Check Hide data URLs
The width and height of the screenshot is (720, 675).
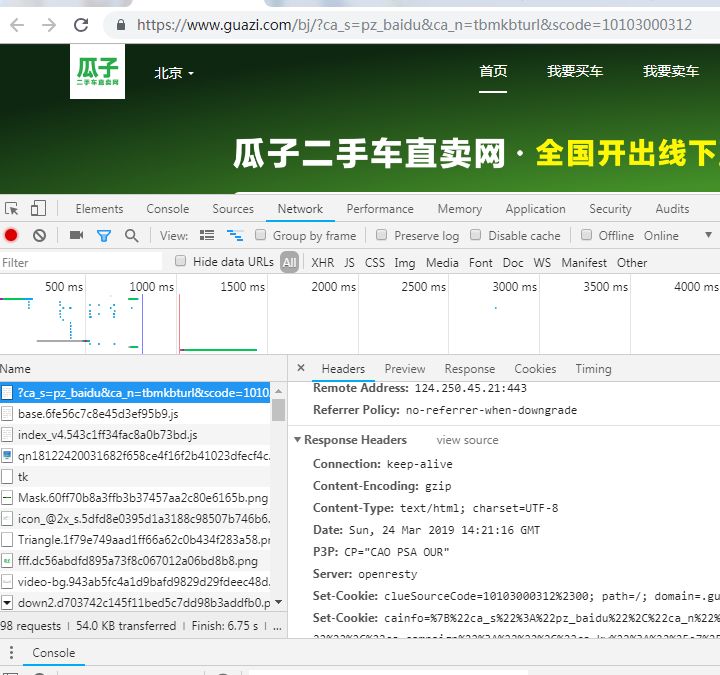click(x=180, y=261)
